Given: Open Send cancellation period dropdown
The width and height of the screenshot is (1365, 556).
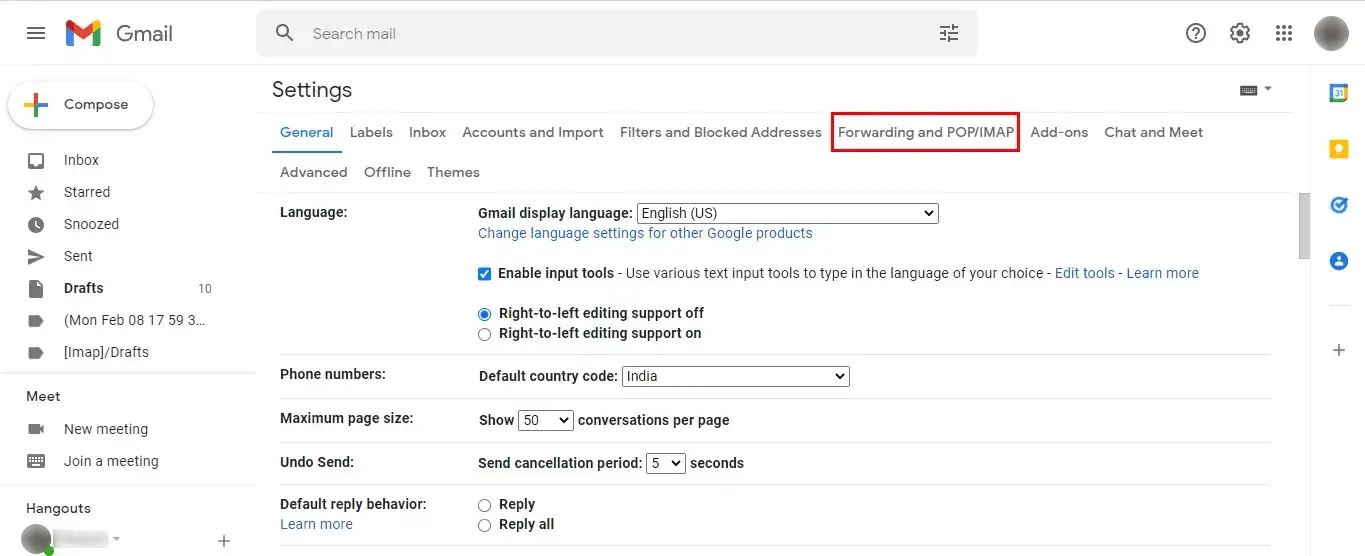Looking at the screenshot, I should click(x=666, y=463).
